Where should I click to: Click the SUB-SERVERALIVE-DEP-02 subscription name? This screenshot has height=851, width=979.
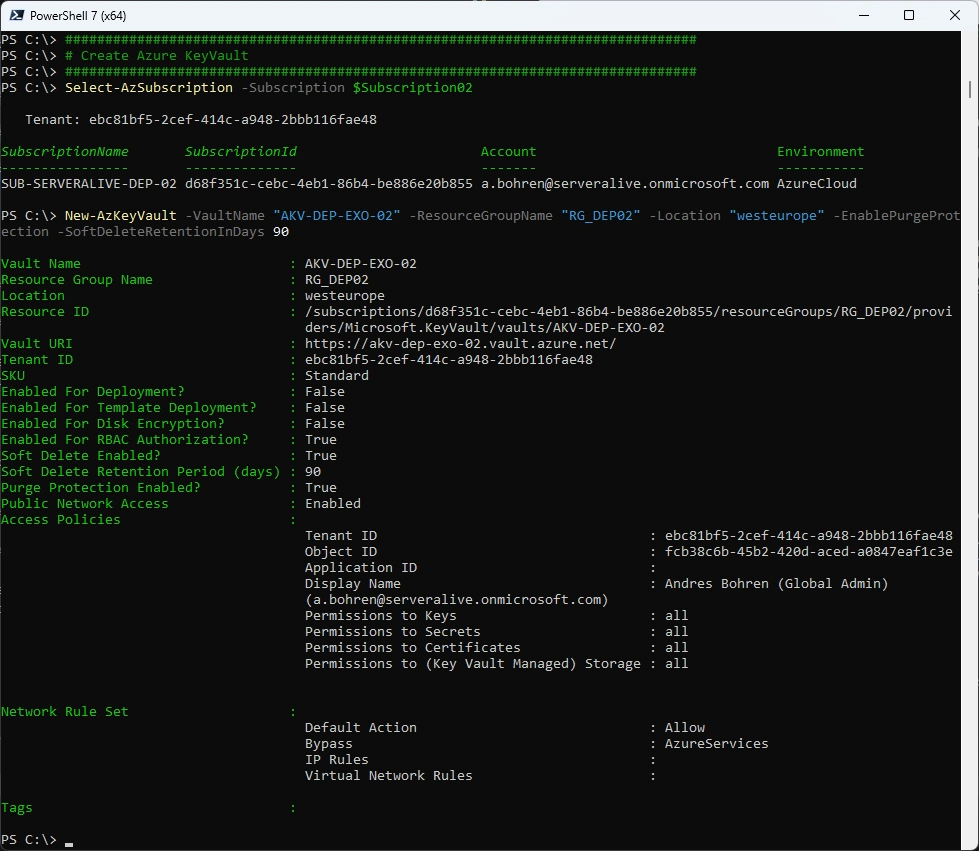pos(89,184)
